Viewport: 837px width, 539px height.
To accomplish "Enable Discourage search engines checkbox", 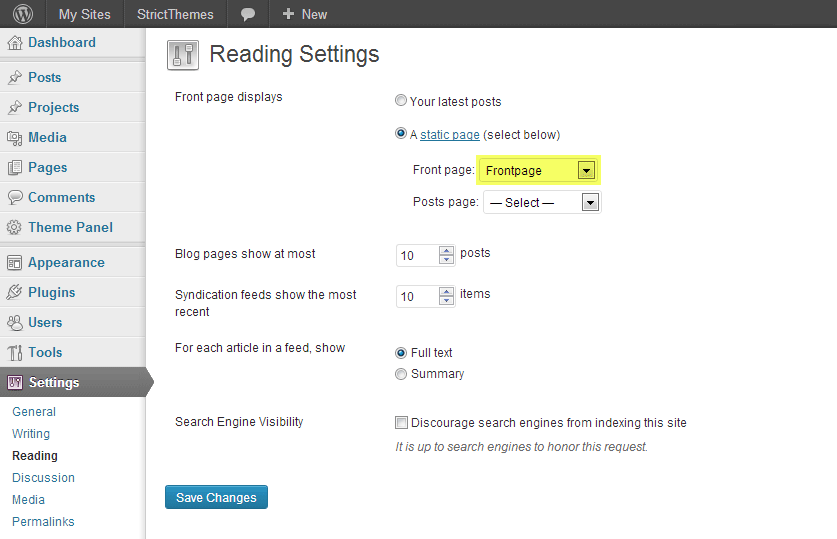I will click(x=402, y=422).
